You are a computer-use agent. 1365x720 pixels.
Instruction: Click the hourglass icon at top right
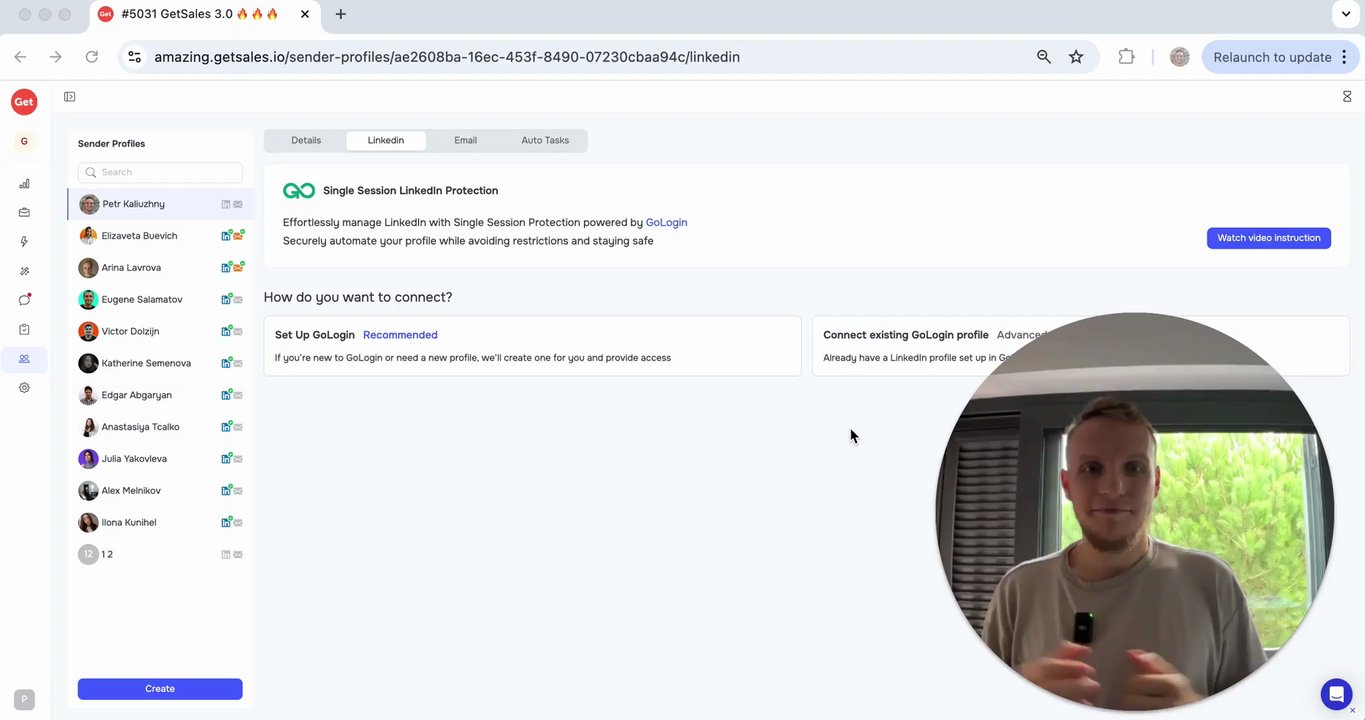(x=1347, y=97)
